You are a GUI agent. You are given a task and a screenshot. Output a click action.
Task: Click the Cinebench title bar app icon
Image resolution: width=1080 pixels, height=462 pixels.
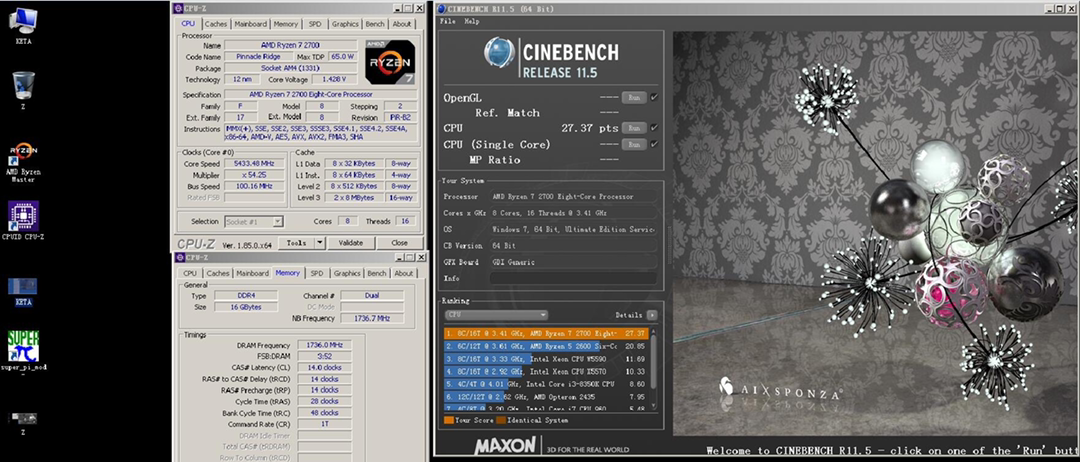(441, 9)
